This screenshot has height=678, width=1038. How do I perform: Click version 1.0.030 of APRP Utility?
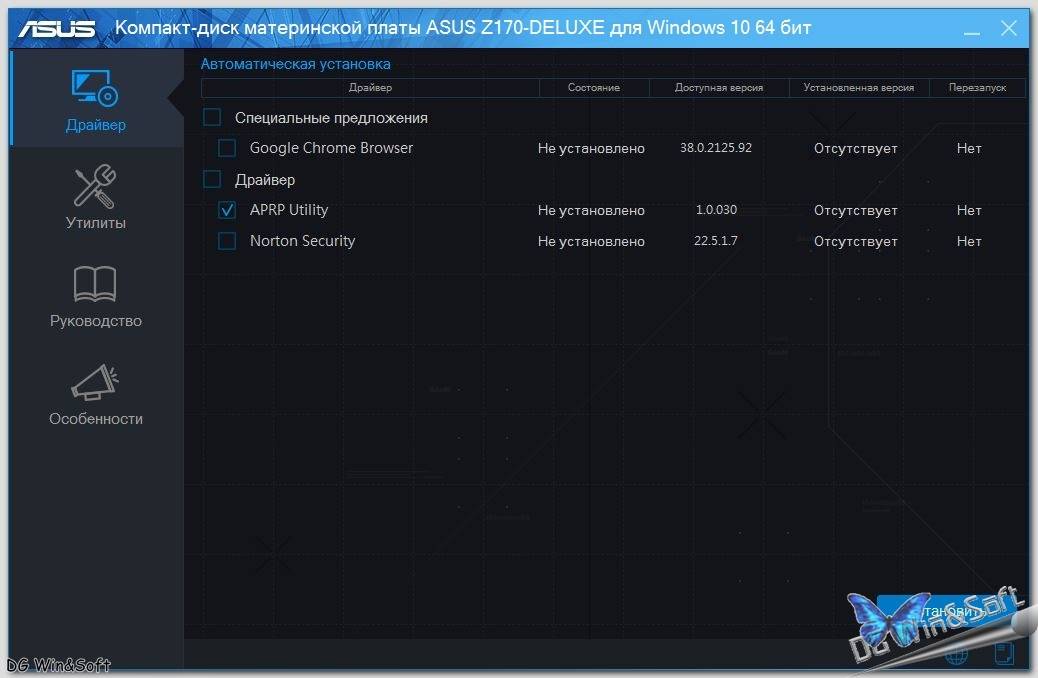pyautogui.click(x=716, y=210)
